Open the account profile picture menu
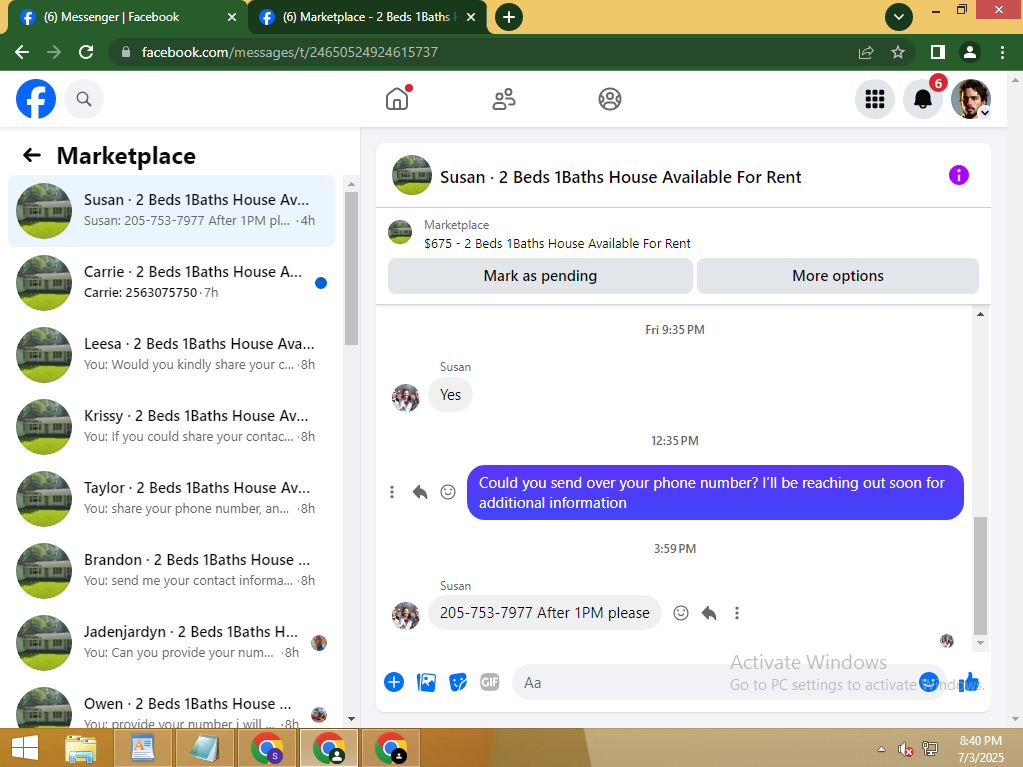1023x767 pixels. point(971,99)
